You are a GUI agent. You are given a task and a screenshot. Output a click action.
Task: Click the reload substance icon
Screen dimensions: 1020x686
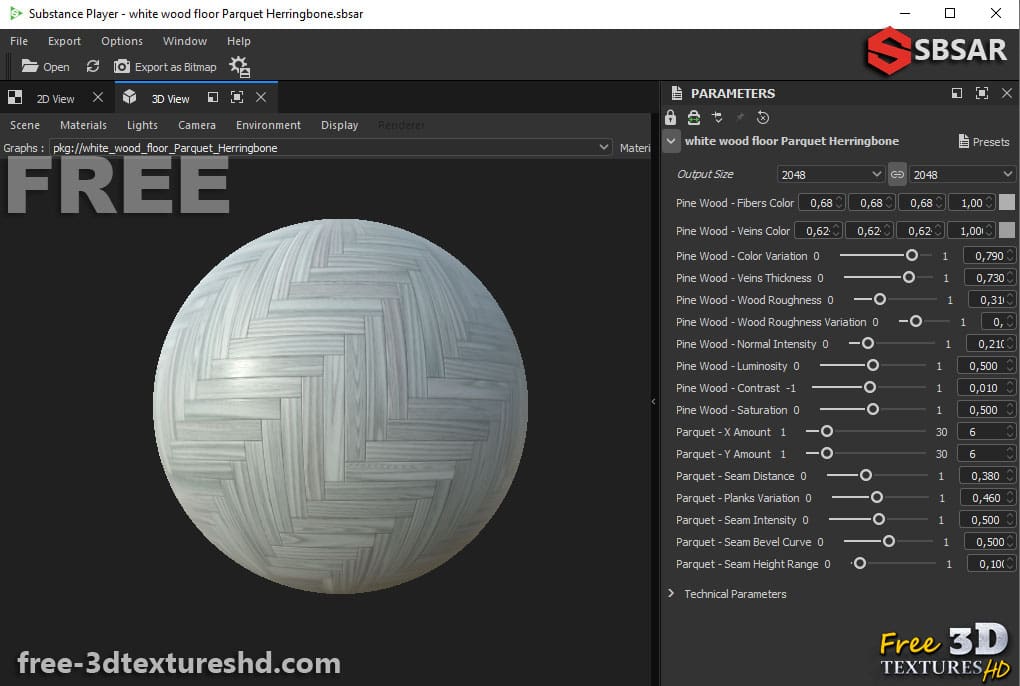tap(93, 66)
